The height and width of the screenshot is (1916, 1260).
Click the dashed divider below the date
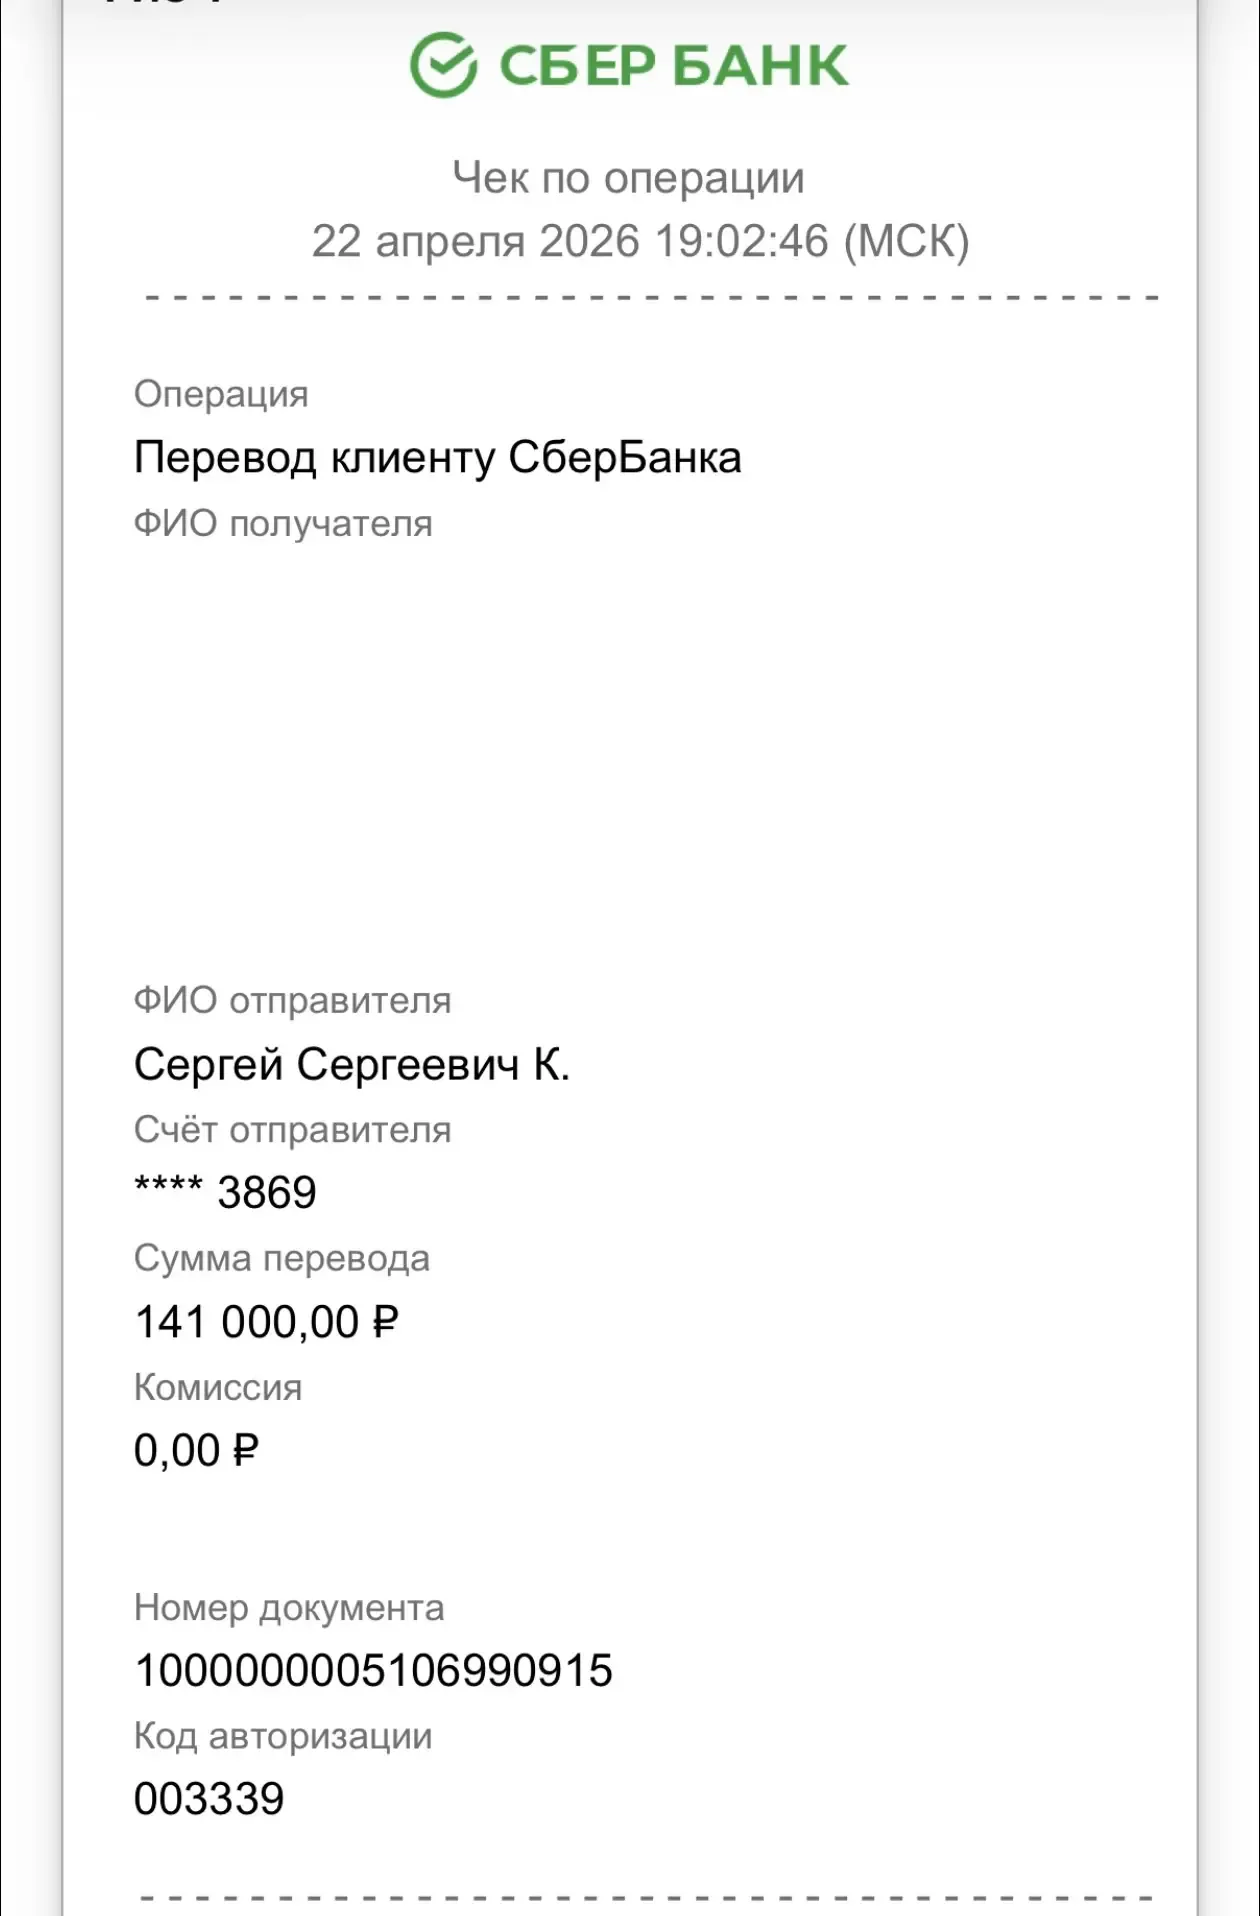(650, 298)
